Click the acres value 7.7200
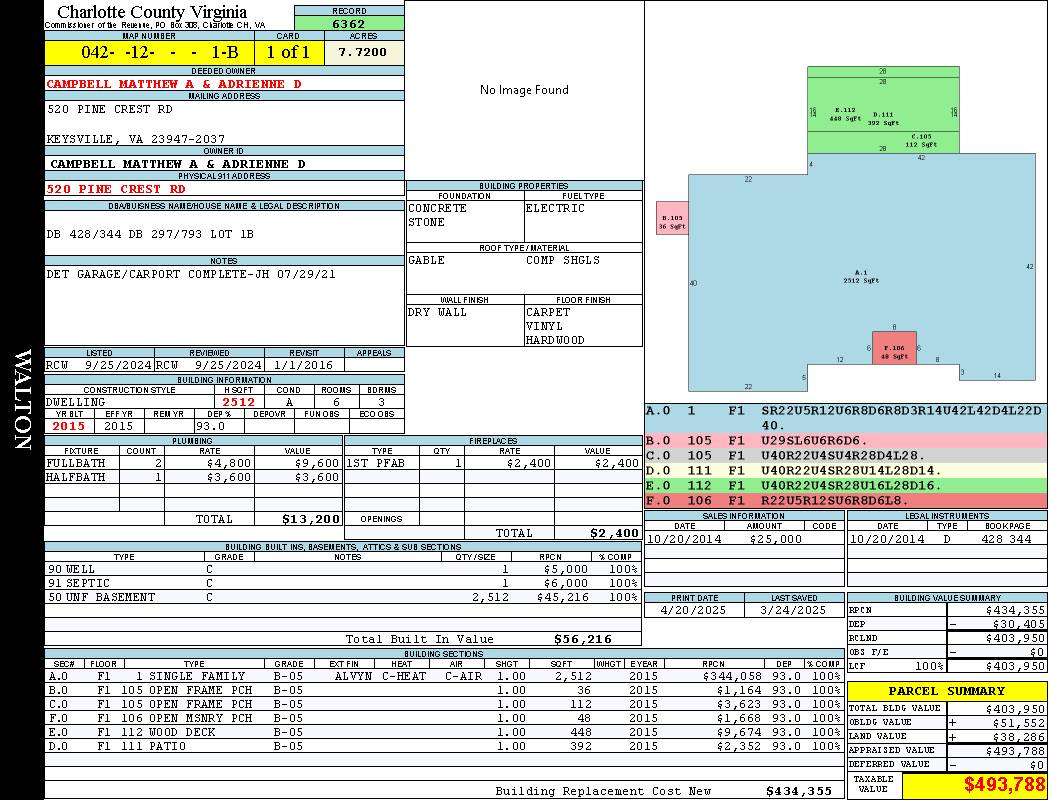The width and height of the screenshot is (1050, 800). (x=363, y=52)
